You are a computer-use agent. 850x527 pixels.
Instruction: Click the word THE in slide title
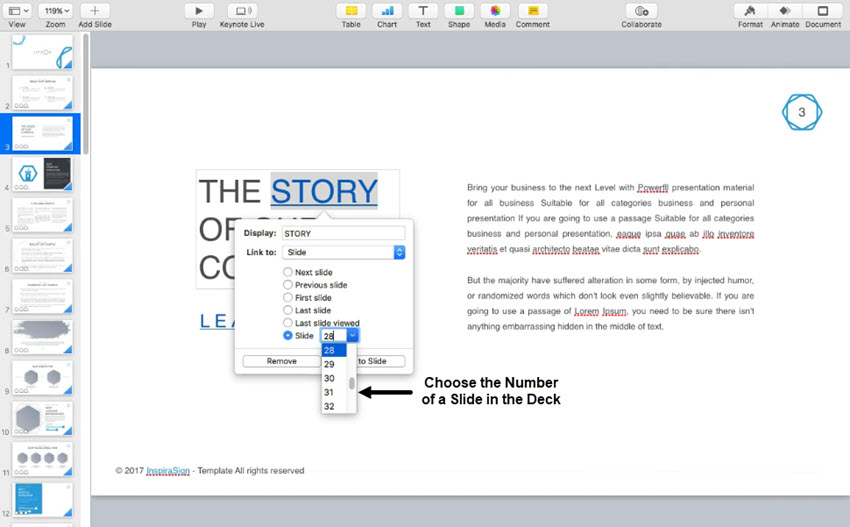(x=230, y=191)
